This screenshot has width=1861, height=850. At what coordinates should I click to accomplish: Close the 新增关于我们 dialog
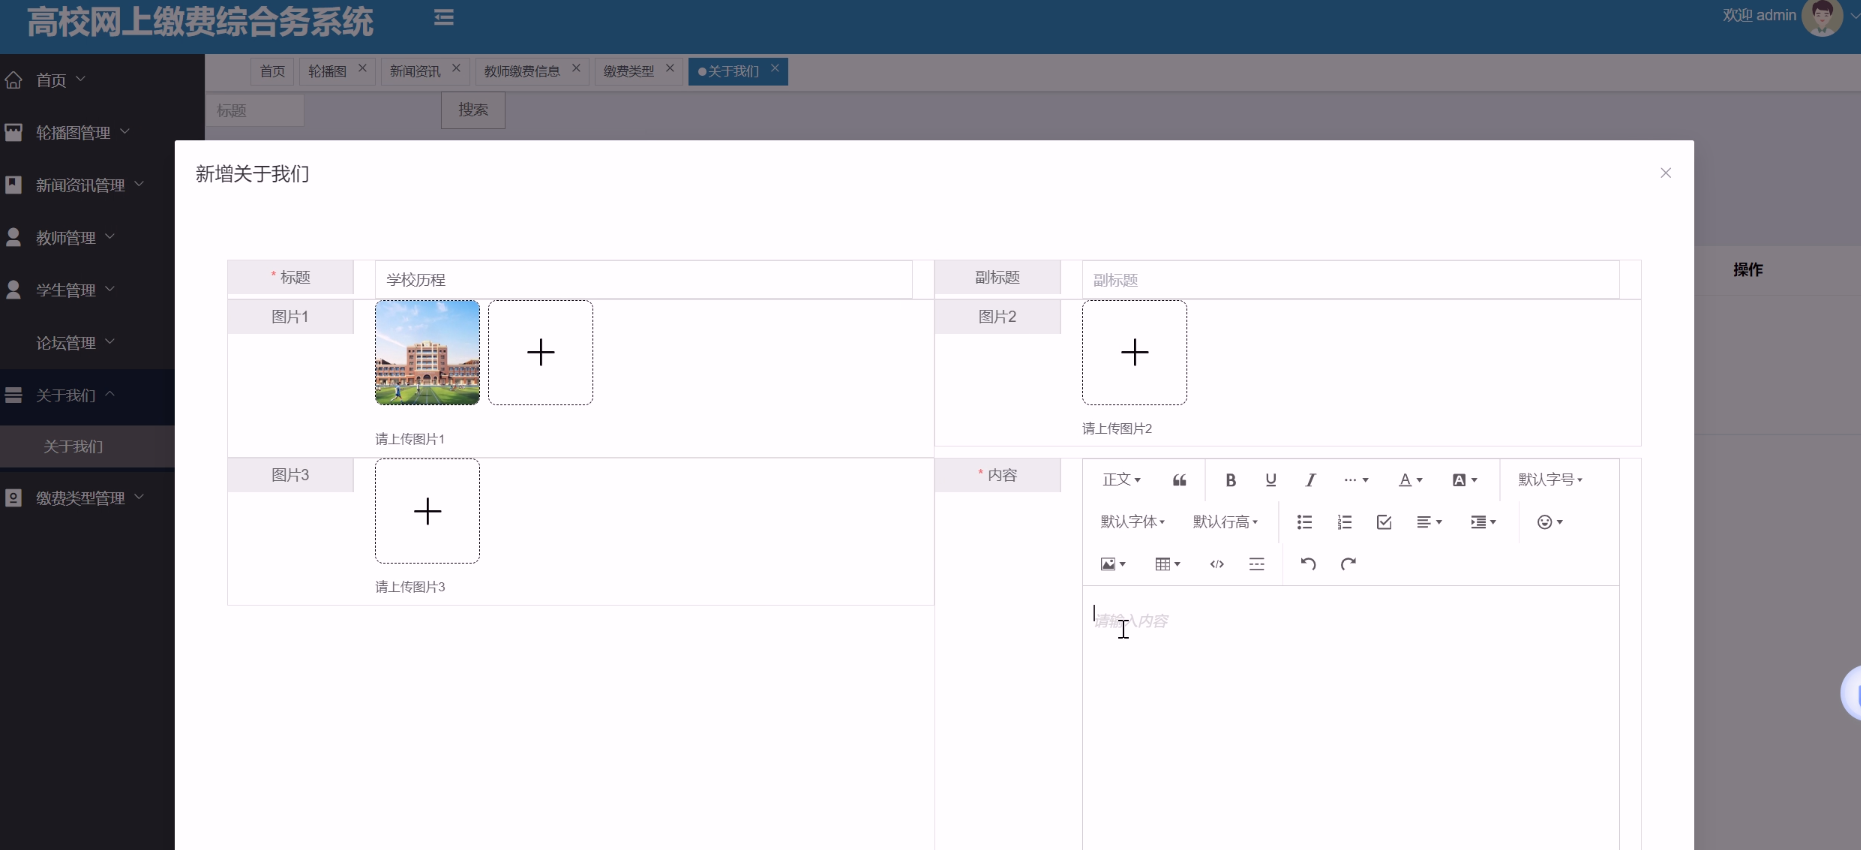pos(1665,173)
